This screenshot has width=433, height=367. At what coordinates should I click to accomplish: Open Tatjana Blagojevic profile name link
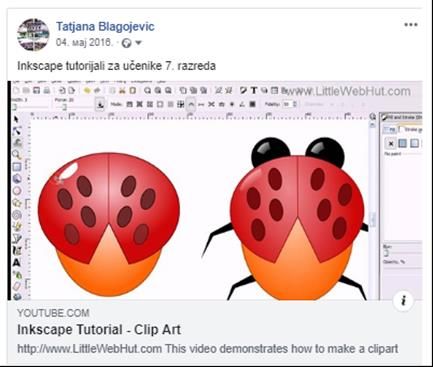tap(105, 26)
